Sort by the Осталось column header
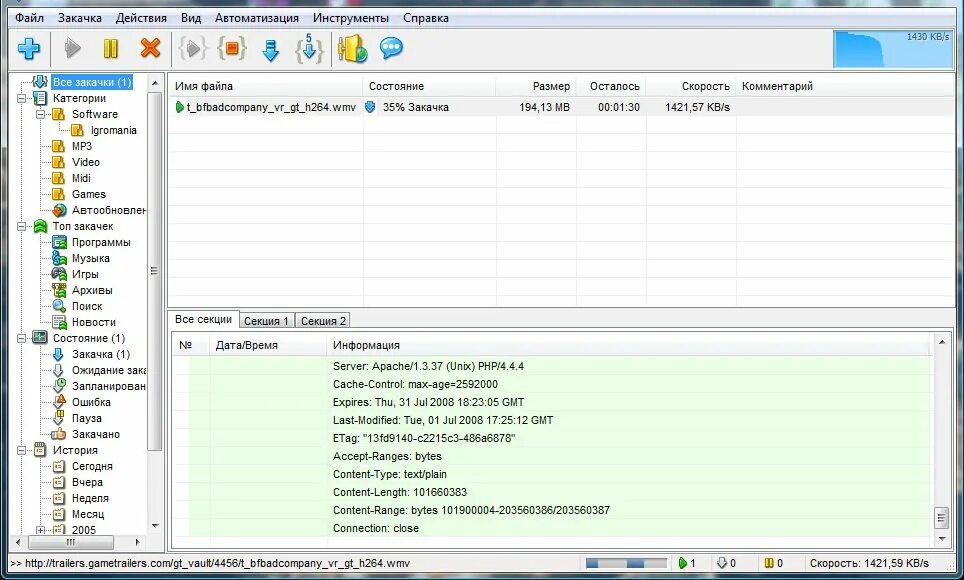 (x=611, y=86)
